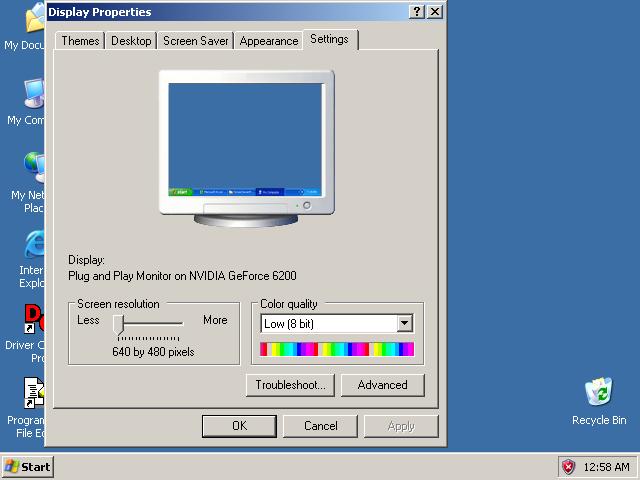Open the Screen Saver tab

point(196,41)
